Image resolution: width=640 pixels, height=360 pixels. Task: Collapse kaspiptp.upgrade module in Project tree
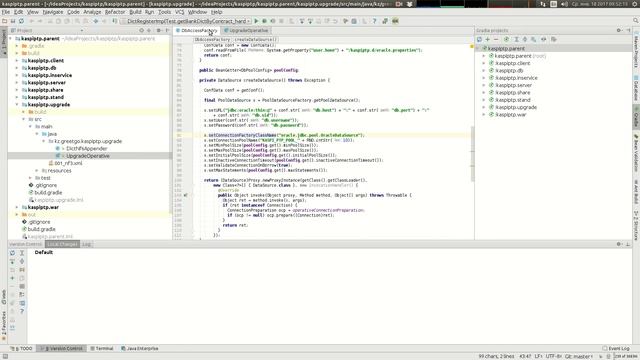tap(17, 104)
